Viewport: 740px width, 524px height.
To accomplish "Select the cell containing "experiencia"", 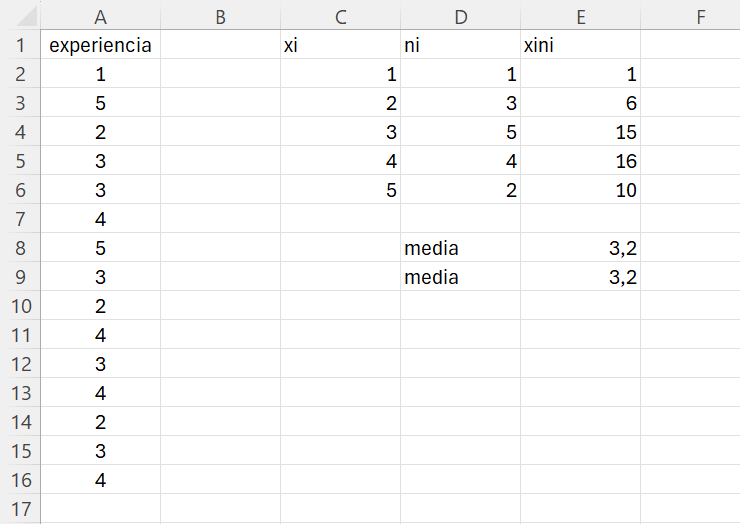I will pos(100,45).
